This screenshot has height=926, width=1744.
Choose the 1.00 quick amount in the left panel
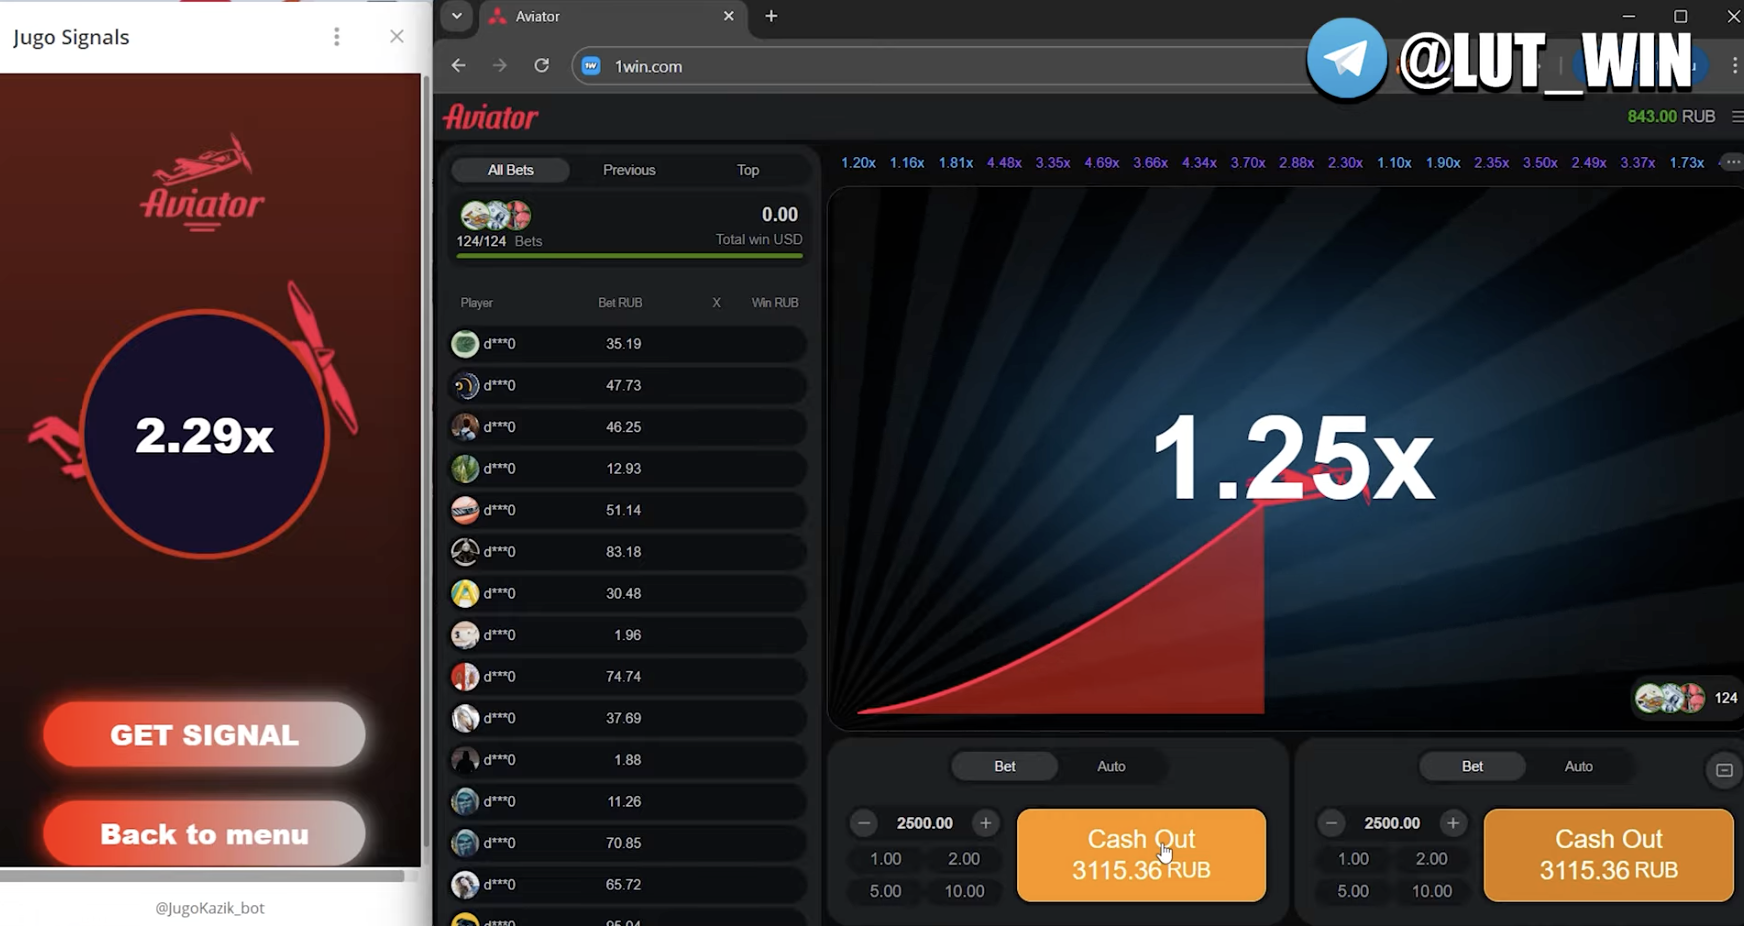885,859
